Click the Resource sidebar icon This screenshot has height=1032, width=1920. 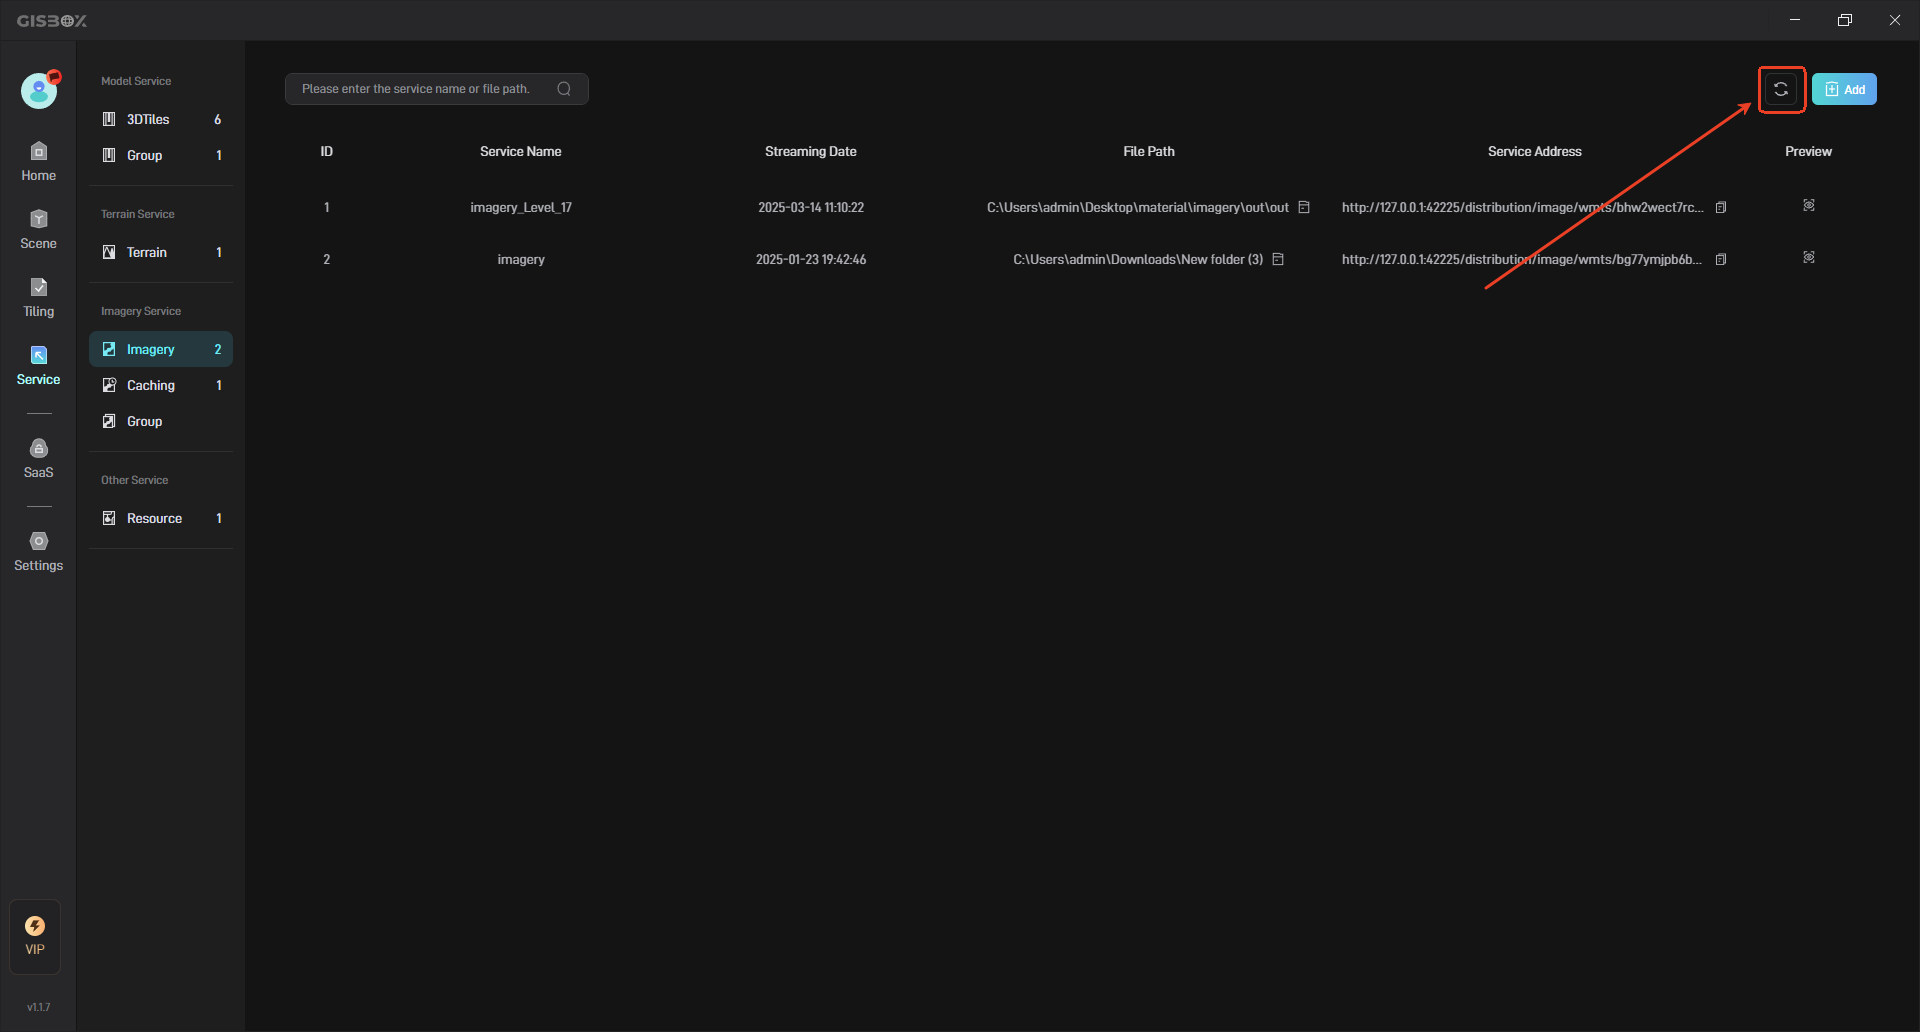pyautogui.click(x=109, y=518)
